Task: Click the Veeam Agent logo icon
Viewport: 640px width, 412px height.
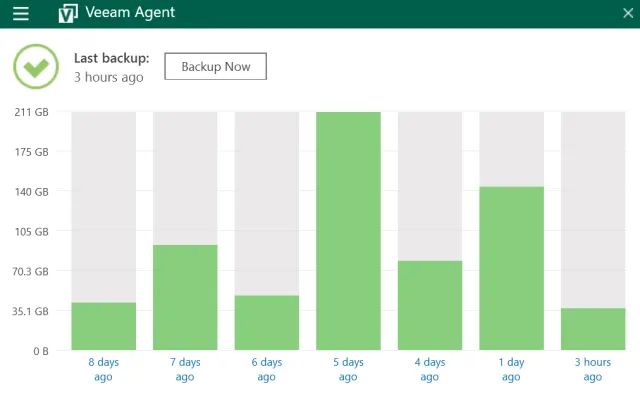Action: pos(68,13)
